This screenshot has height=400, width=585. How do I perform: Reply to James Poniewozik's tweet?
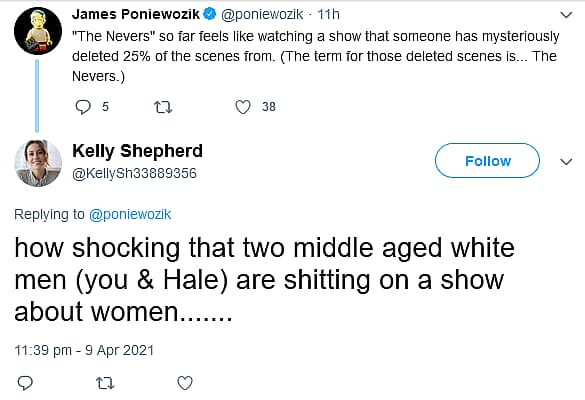pos(83,107)
